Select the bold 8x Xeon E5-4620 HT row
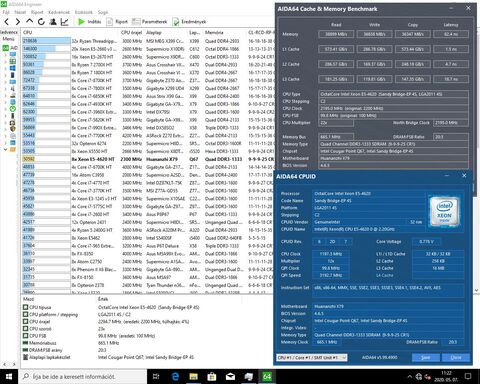This screenshot has width=480, height=384. pyautogui.click(x=148, y=159)
